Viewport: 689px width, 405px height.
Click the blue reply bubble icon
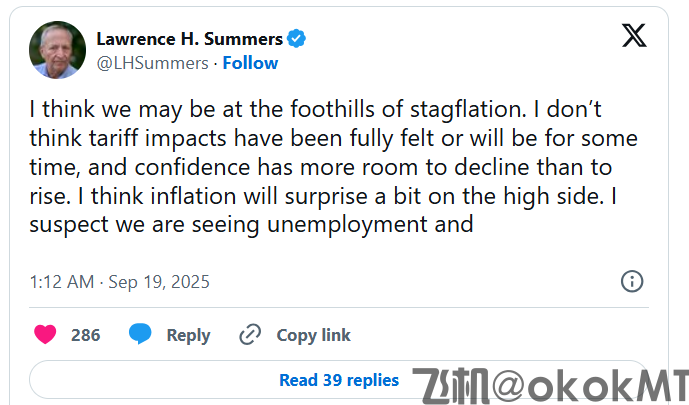click(140, 335)
